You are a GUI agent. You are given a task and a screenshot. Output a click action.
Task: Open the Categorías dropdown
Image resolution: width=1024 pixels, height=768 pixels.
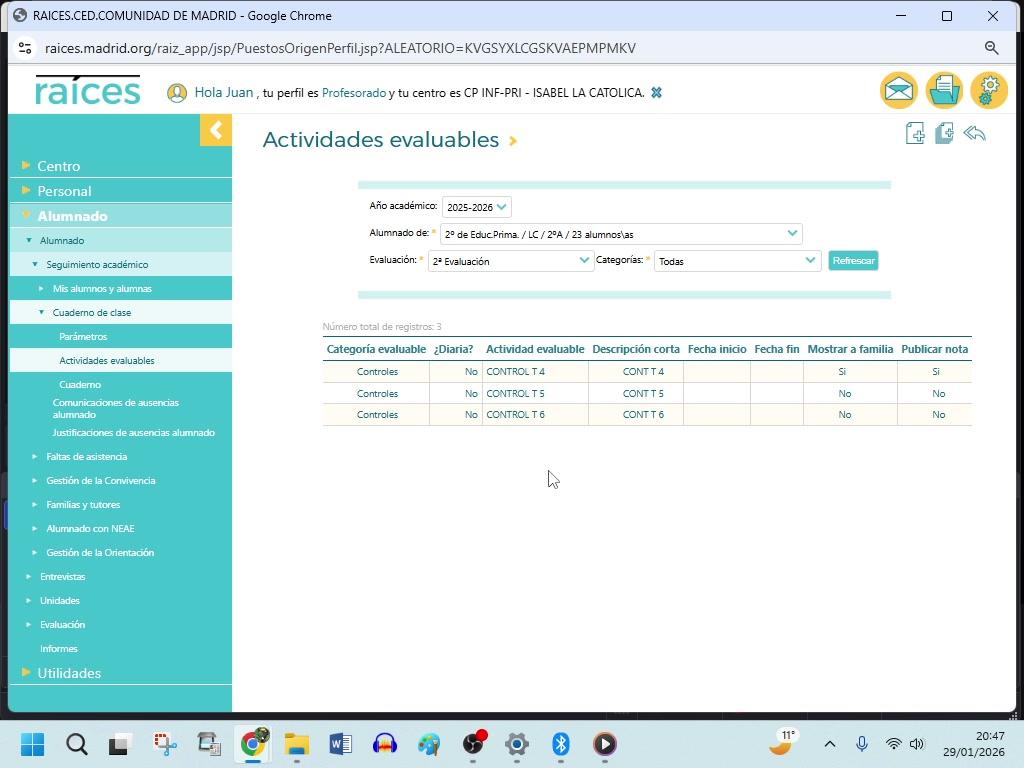pyautogui.click(x=737, y=261)
